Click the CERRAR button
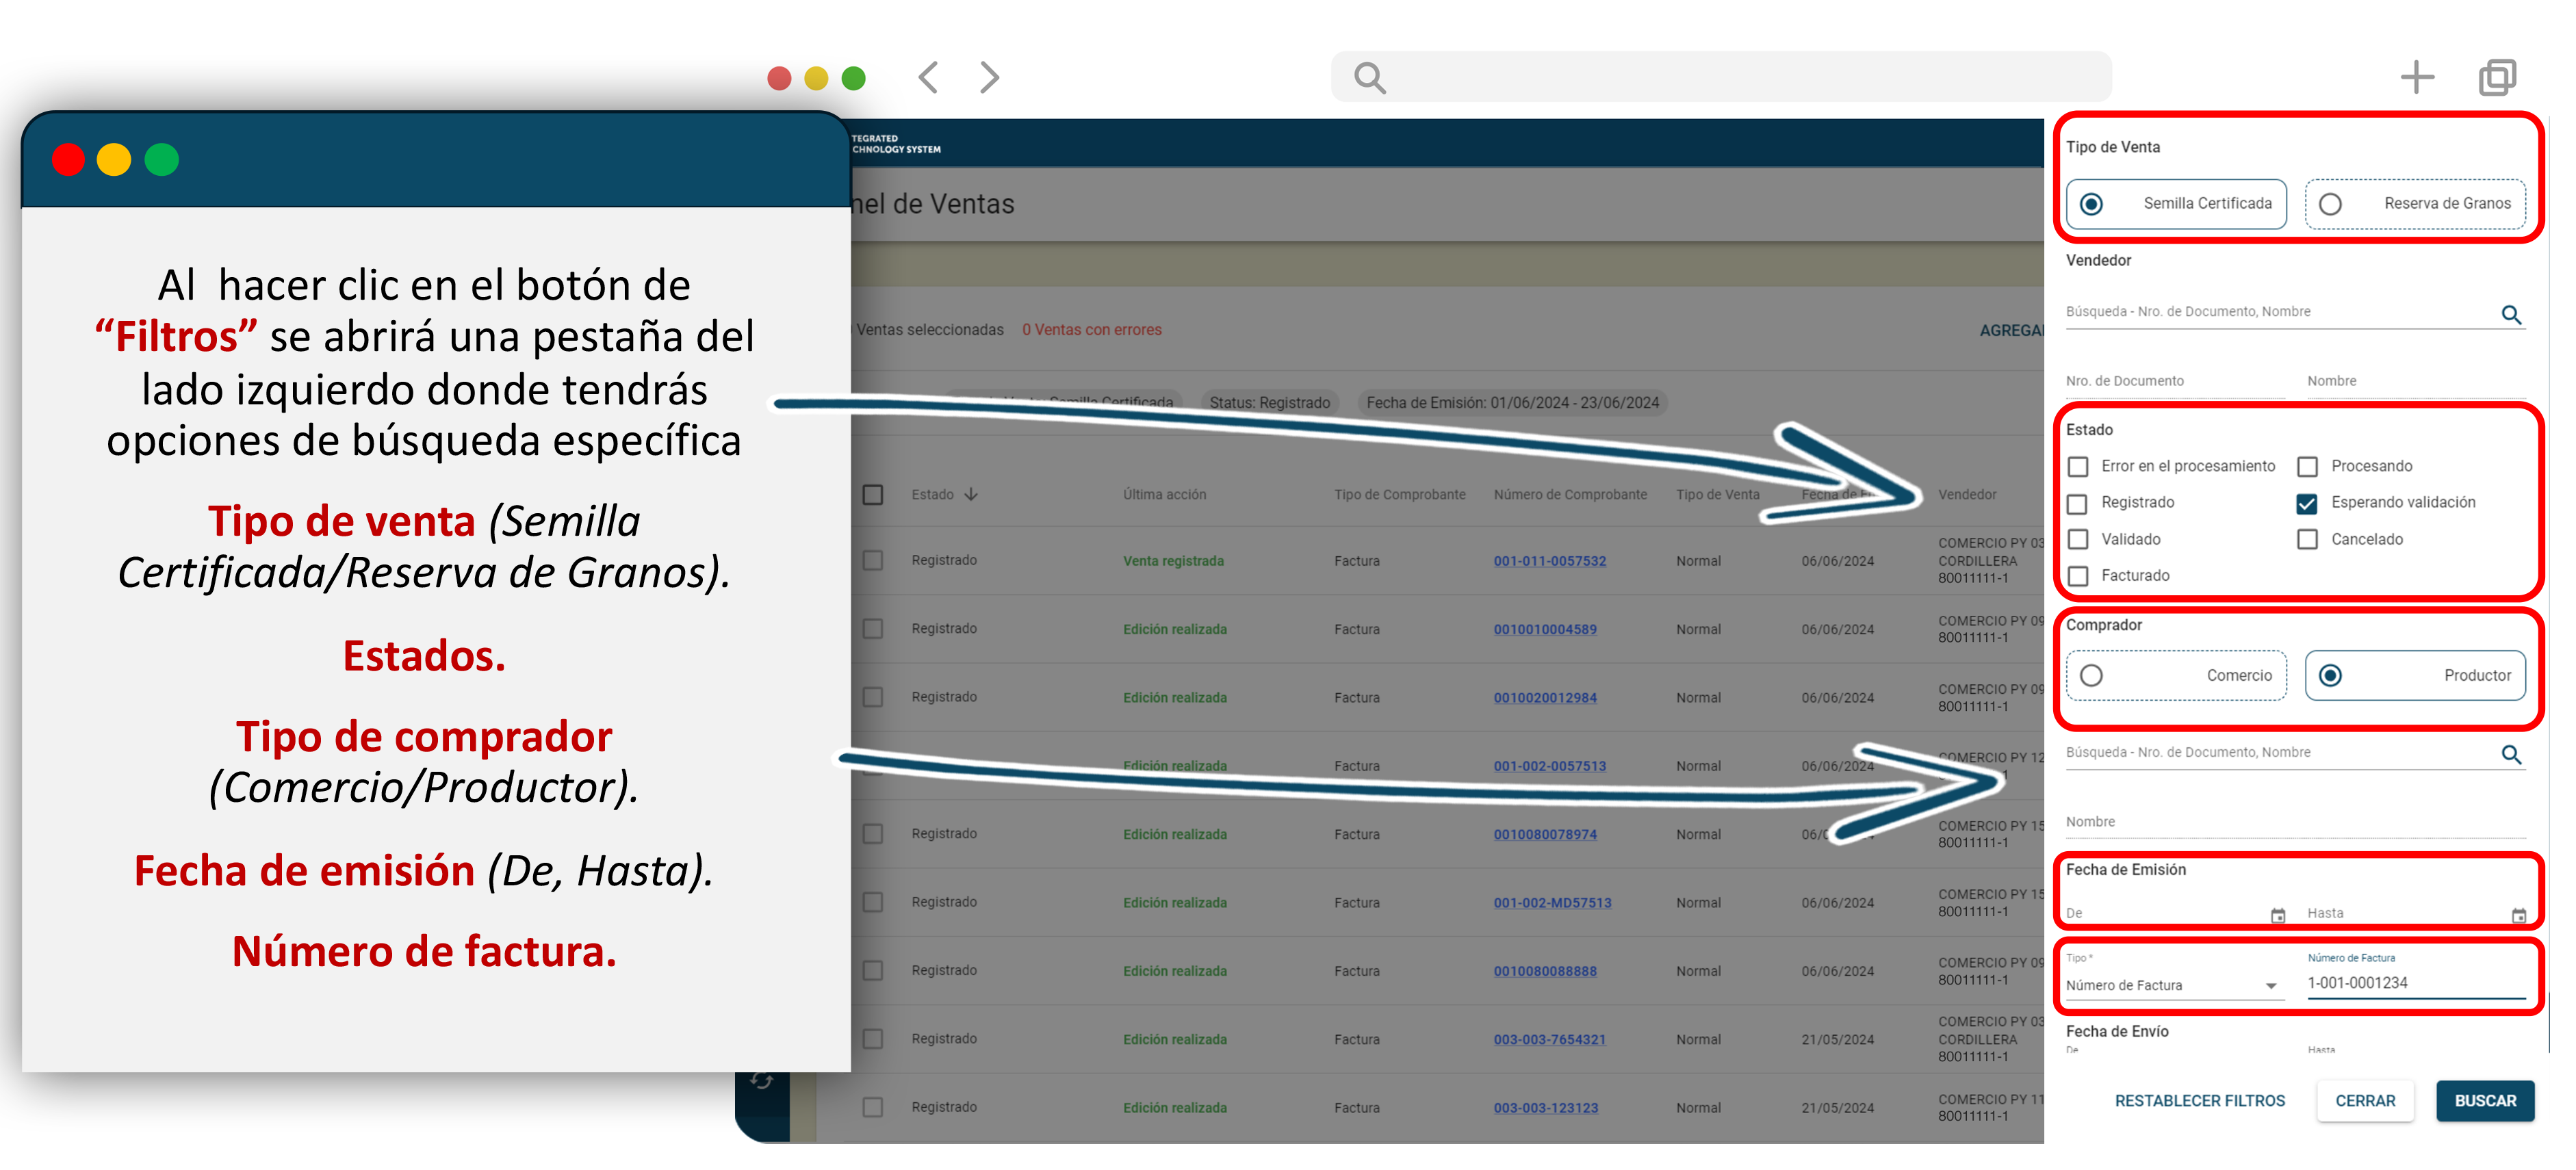The width and height of the screenshot is (2576, 1170). tap(2364, 1100)
